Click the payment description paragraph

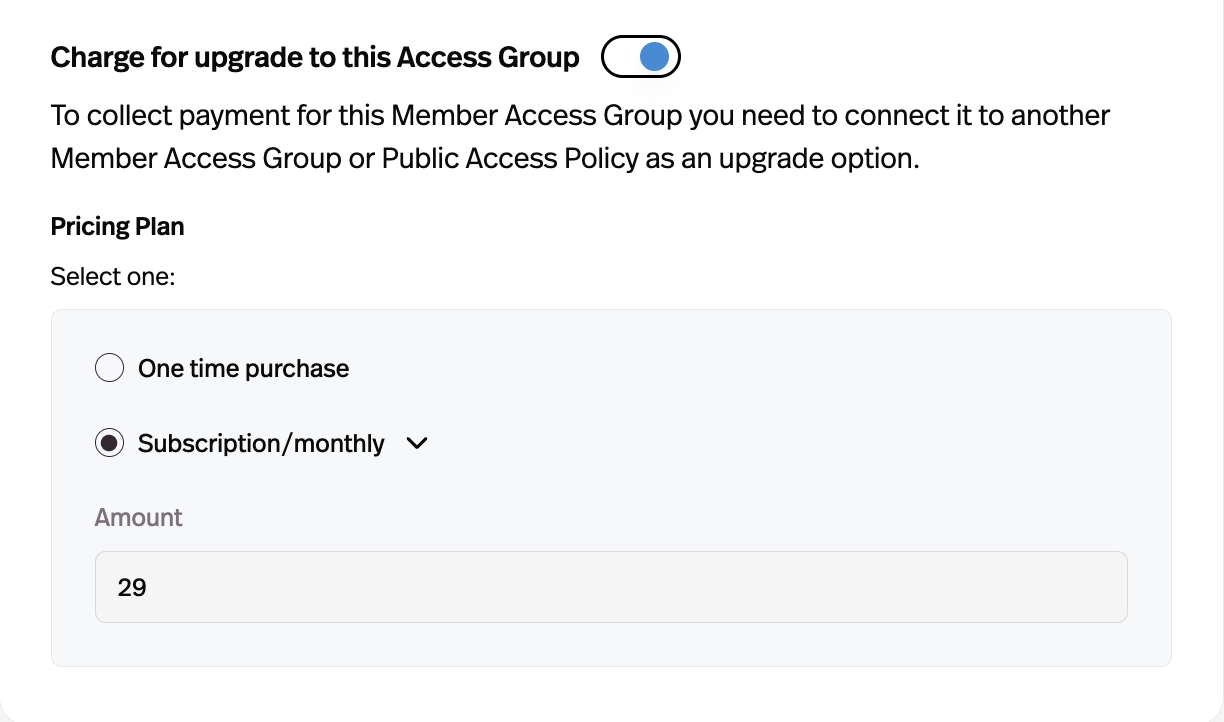coord(580,136)
